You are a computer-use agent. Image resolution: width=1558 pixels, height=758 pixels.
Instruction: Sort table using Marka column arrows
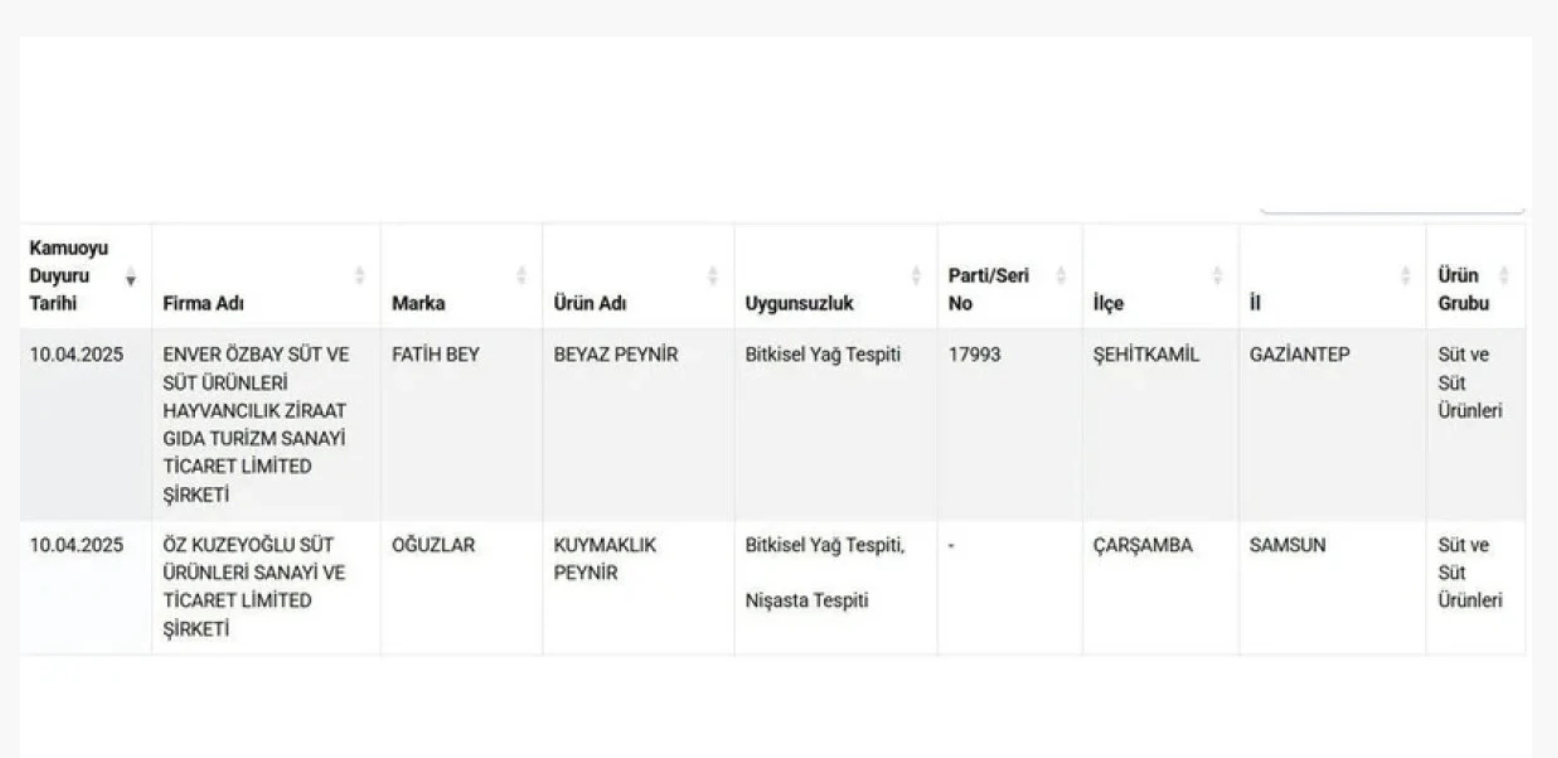click(x=521, y=276)
